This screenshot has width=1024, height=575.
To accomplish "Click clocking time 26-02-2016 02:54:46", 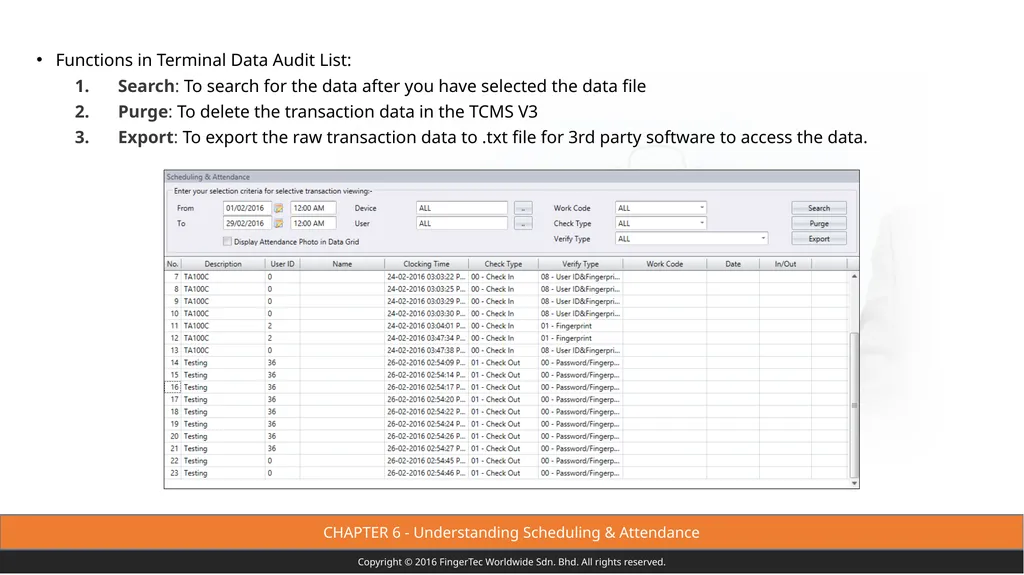I will 426,473.
